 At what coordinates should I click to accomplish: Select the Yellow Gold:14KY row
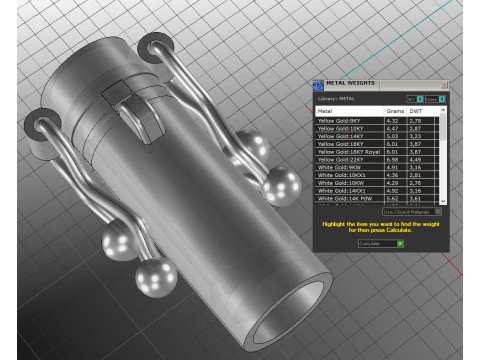click(x=377, y=136)
